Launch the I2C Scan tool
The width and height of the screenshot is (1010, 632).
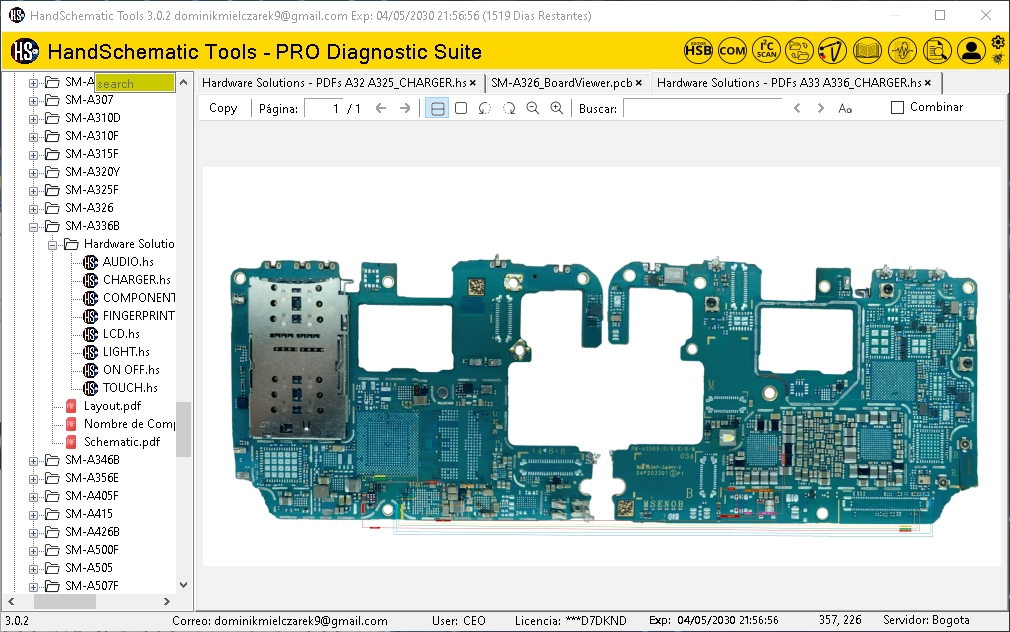tap(767, 50)
